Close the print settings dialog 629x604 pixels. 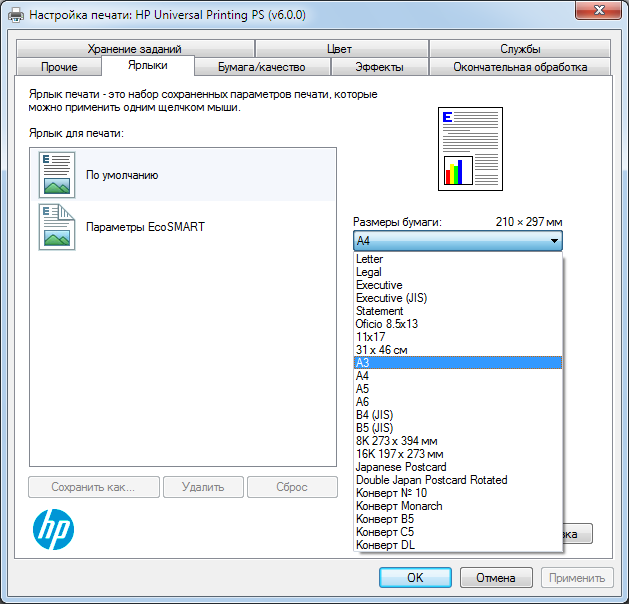[x=599, y=10]
